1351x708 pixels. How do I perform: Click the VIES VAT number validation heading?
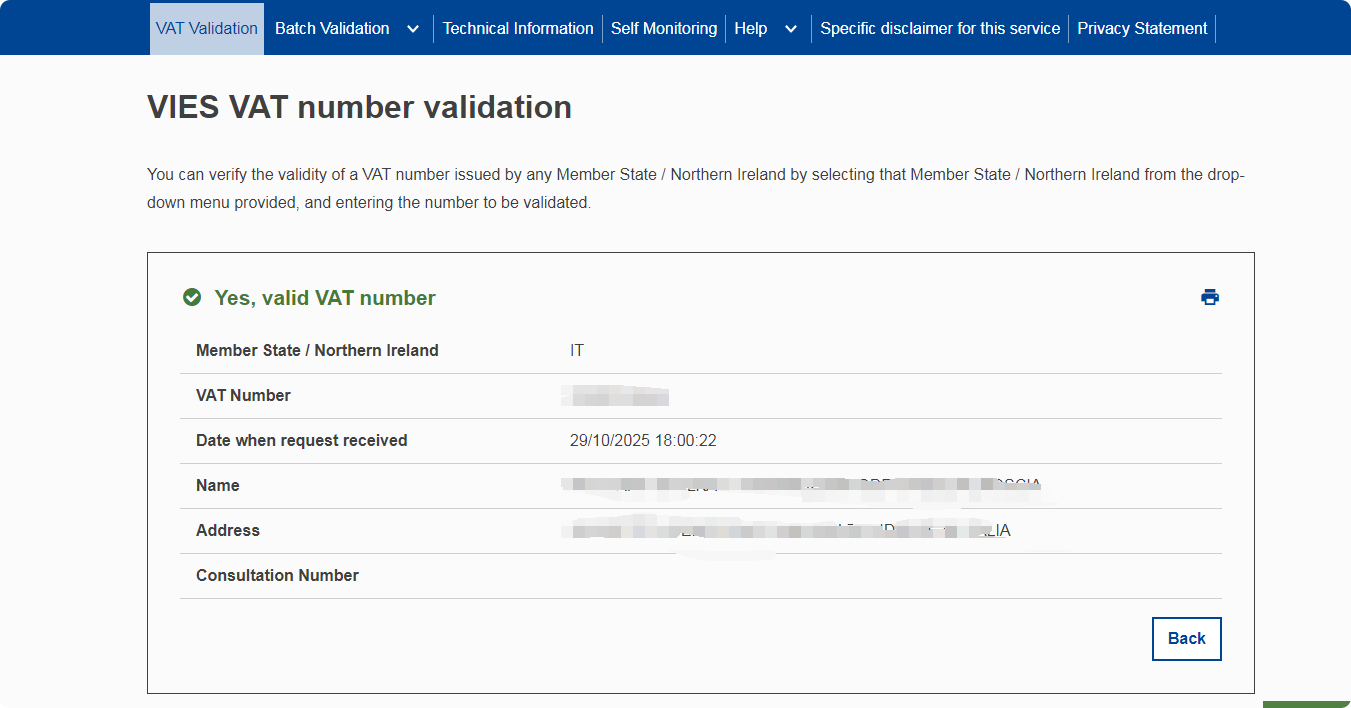[x=359, y=107]
